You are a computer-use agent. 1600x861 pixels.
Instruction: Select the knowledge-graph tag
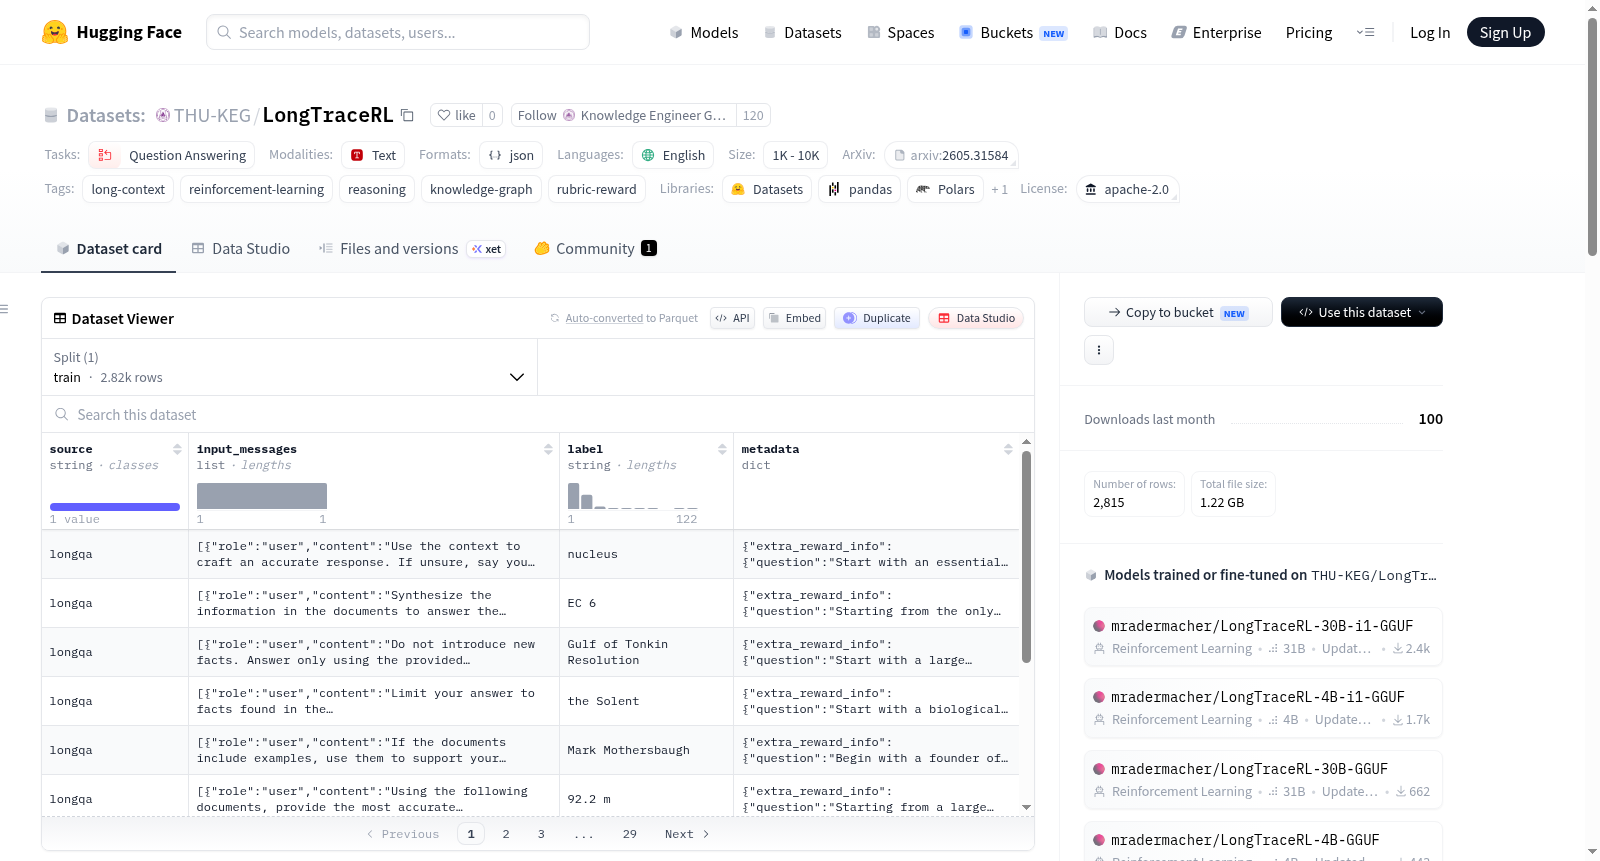tap(481, 189)
